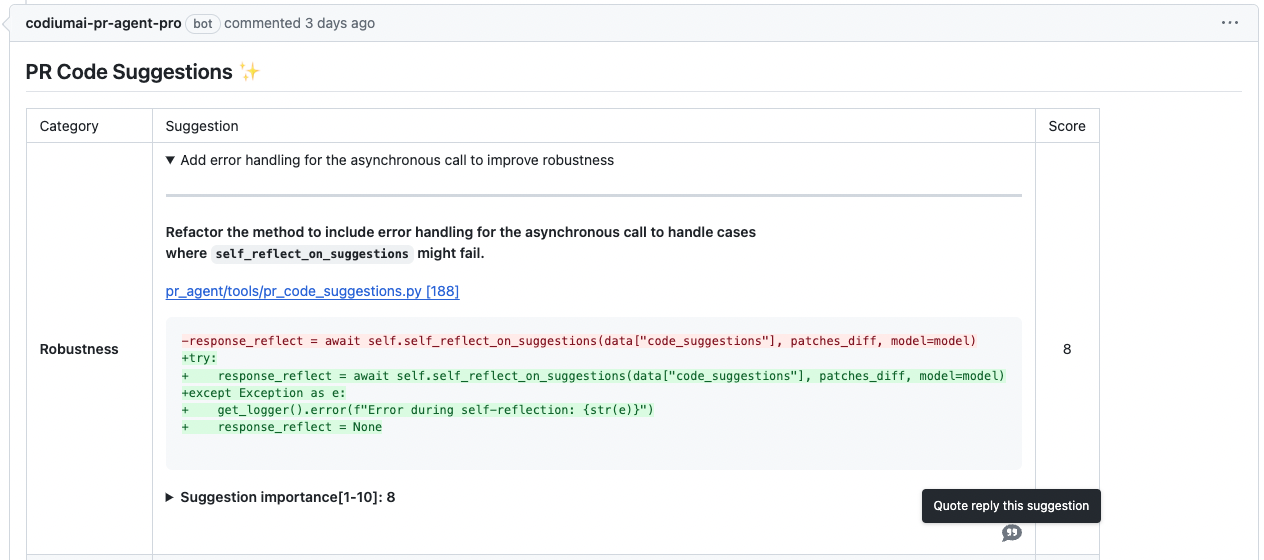
Task: Click the quote reply speech bubble icon
Action: click(x=1012, y=533)
